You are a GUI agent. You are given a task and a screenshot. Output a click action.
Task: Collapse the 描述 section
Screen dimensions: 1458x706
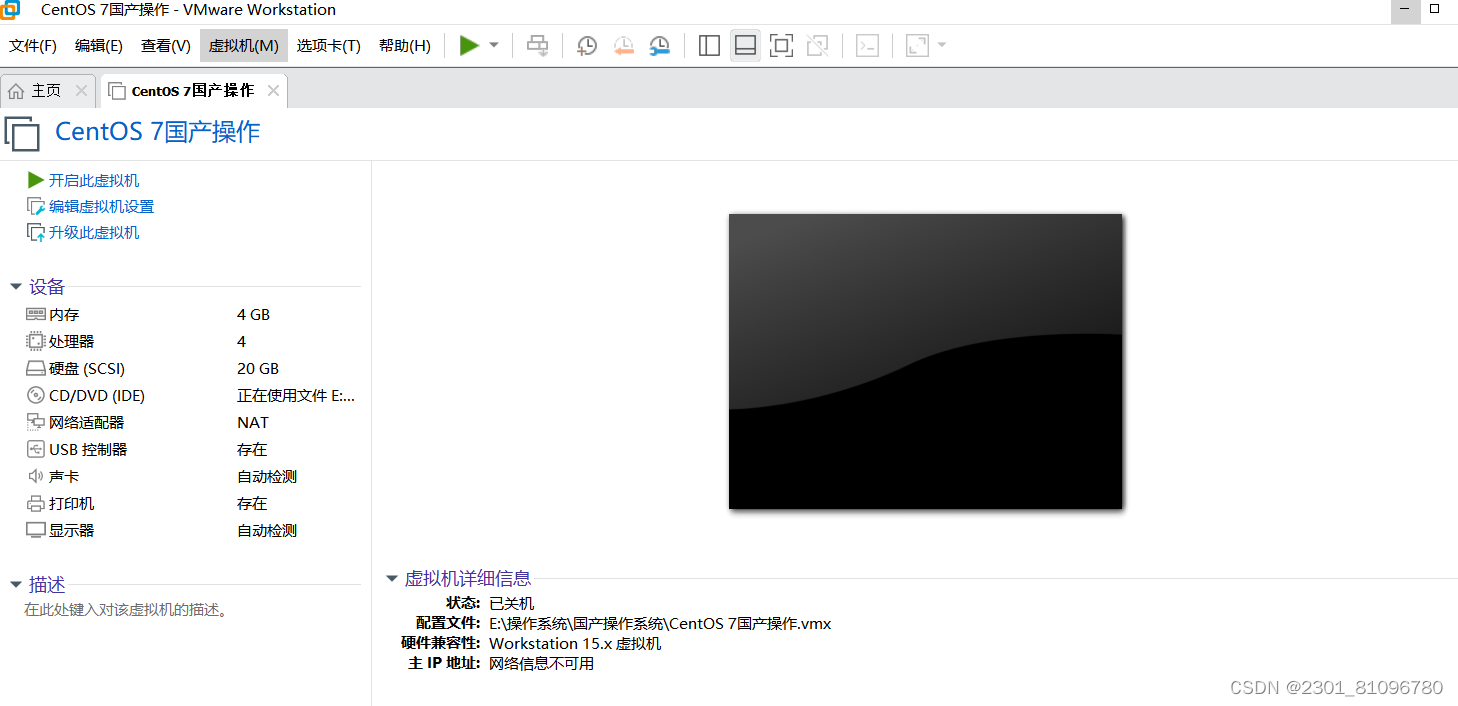tap(16, 585)
